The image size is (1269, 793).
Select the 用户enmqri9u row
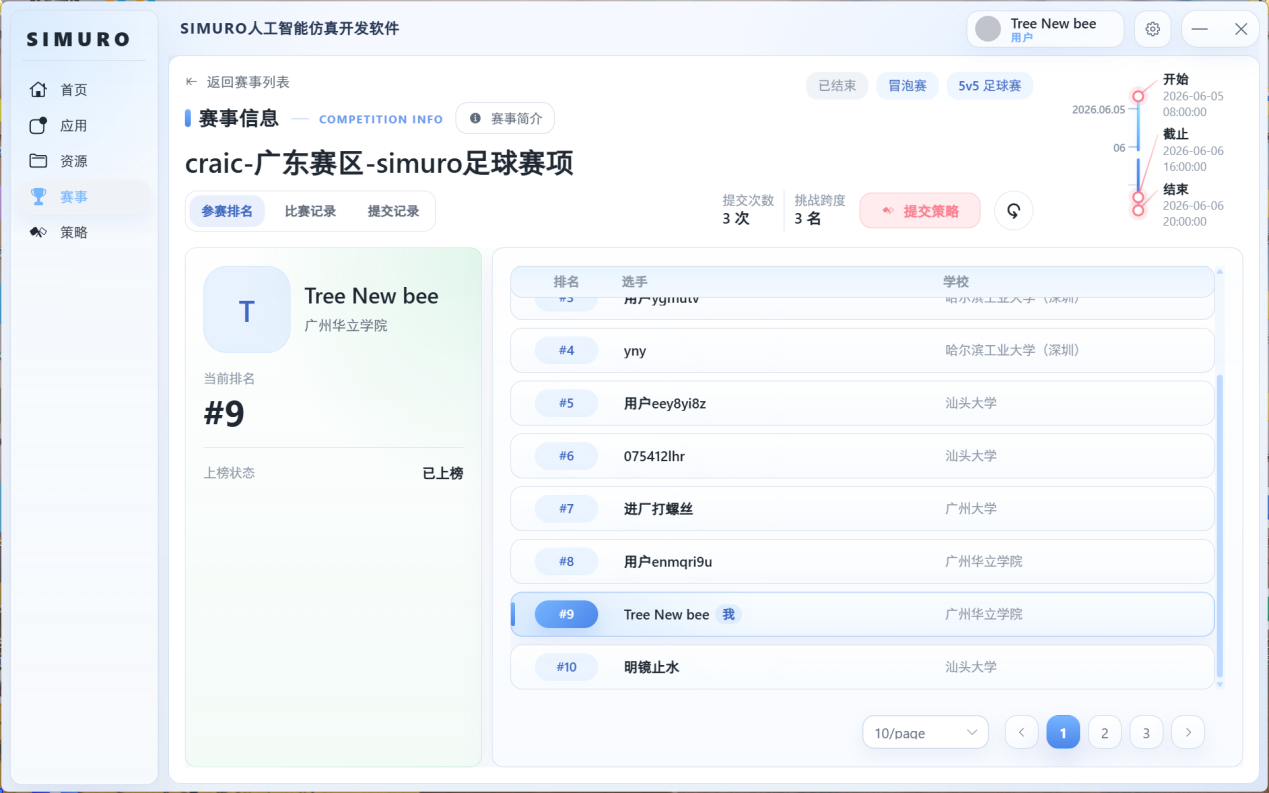click(862, 561)
